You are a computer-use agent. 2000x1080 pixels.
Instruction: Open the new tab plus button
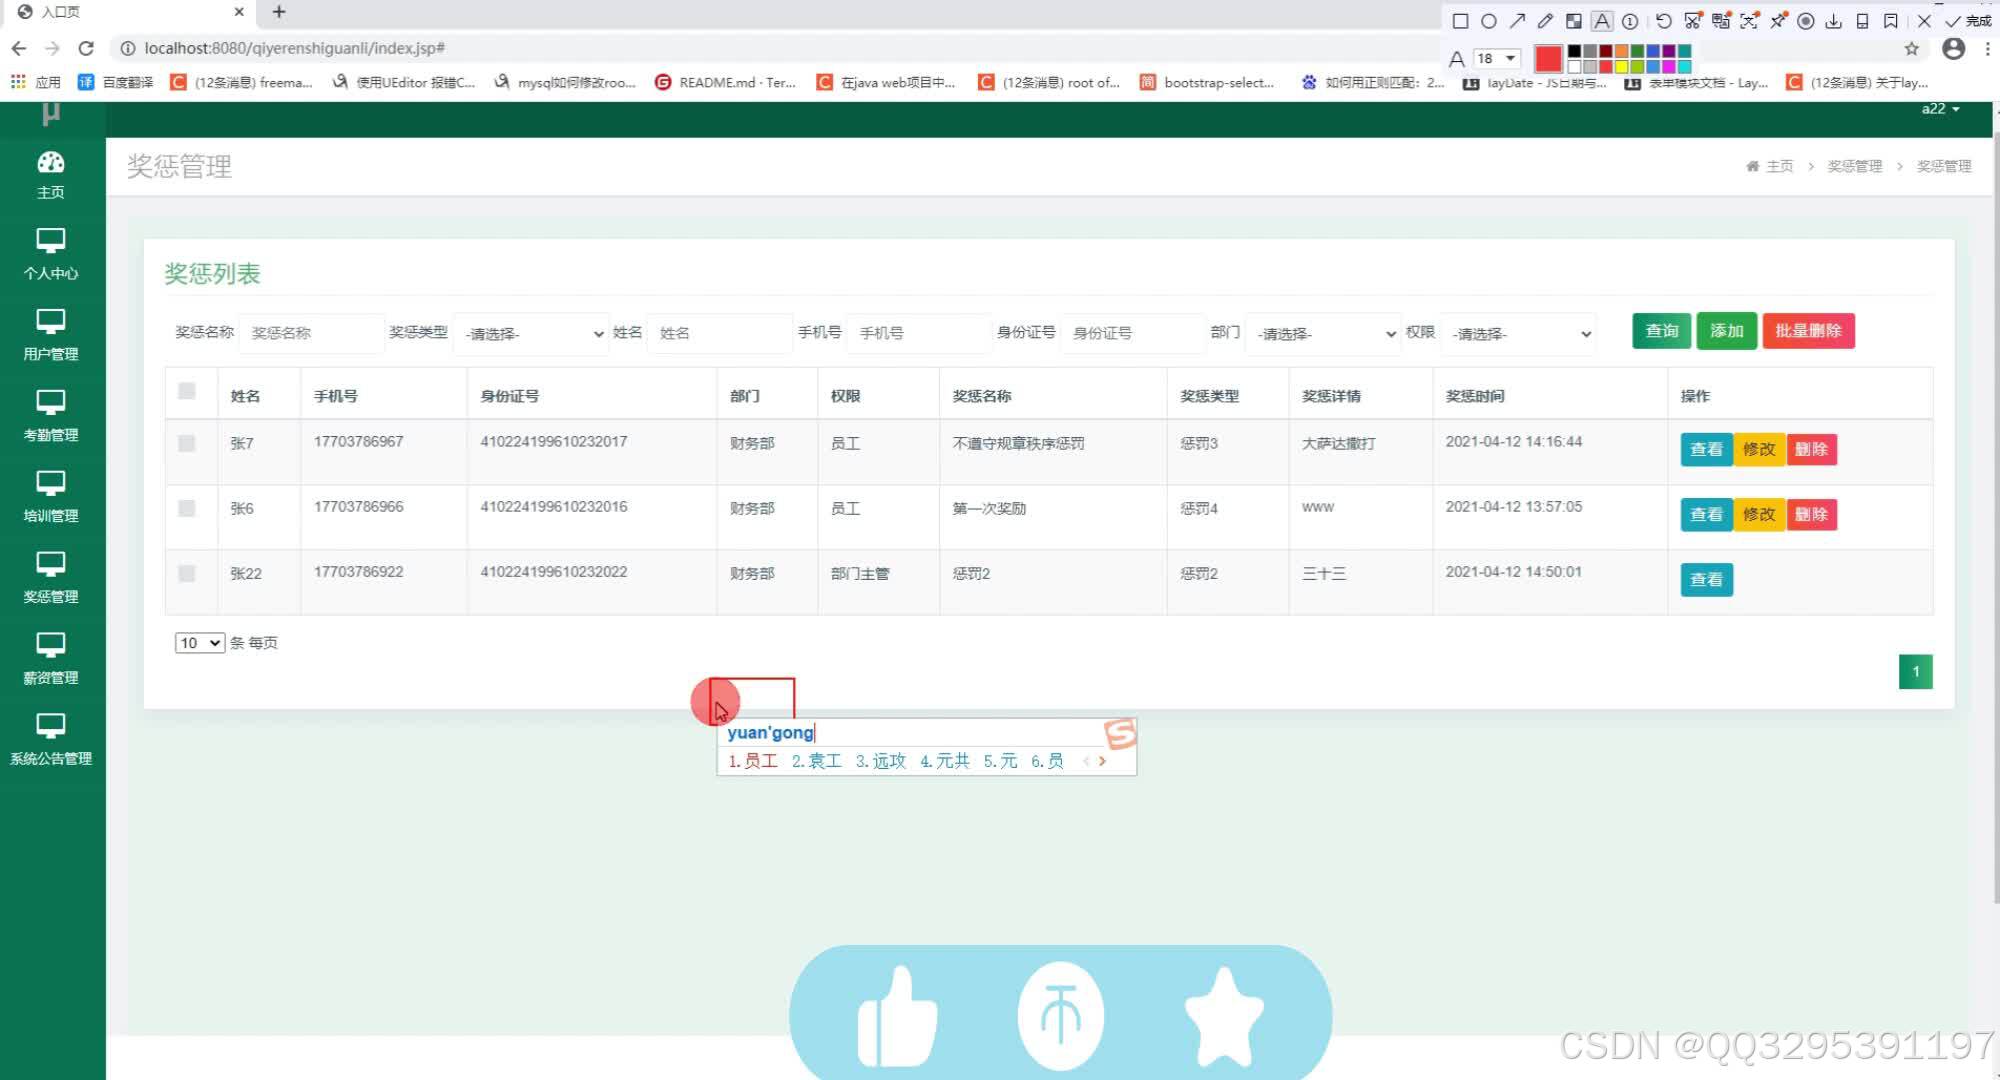279,12
